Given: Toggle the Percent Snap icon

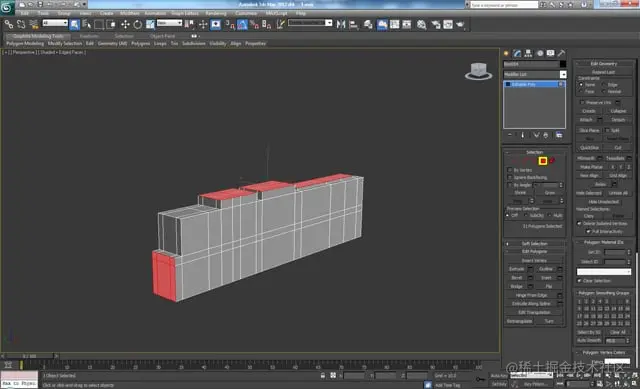Looking at the screenshot, I should pos(254,24).
